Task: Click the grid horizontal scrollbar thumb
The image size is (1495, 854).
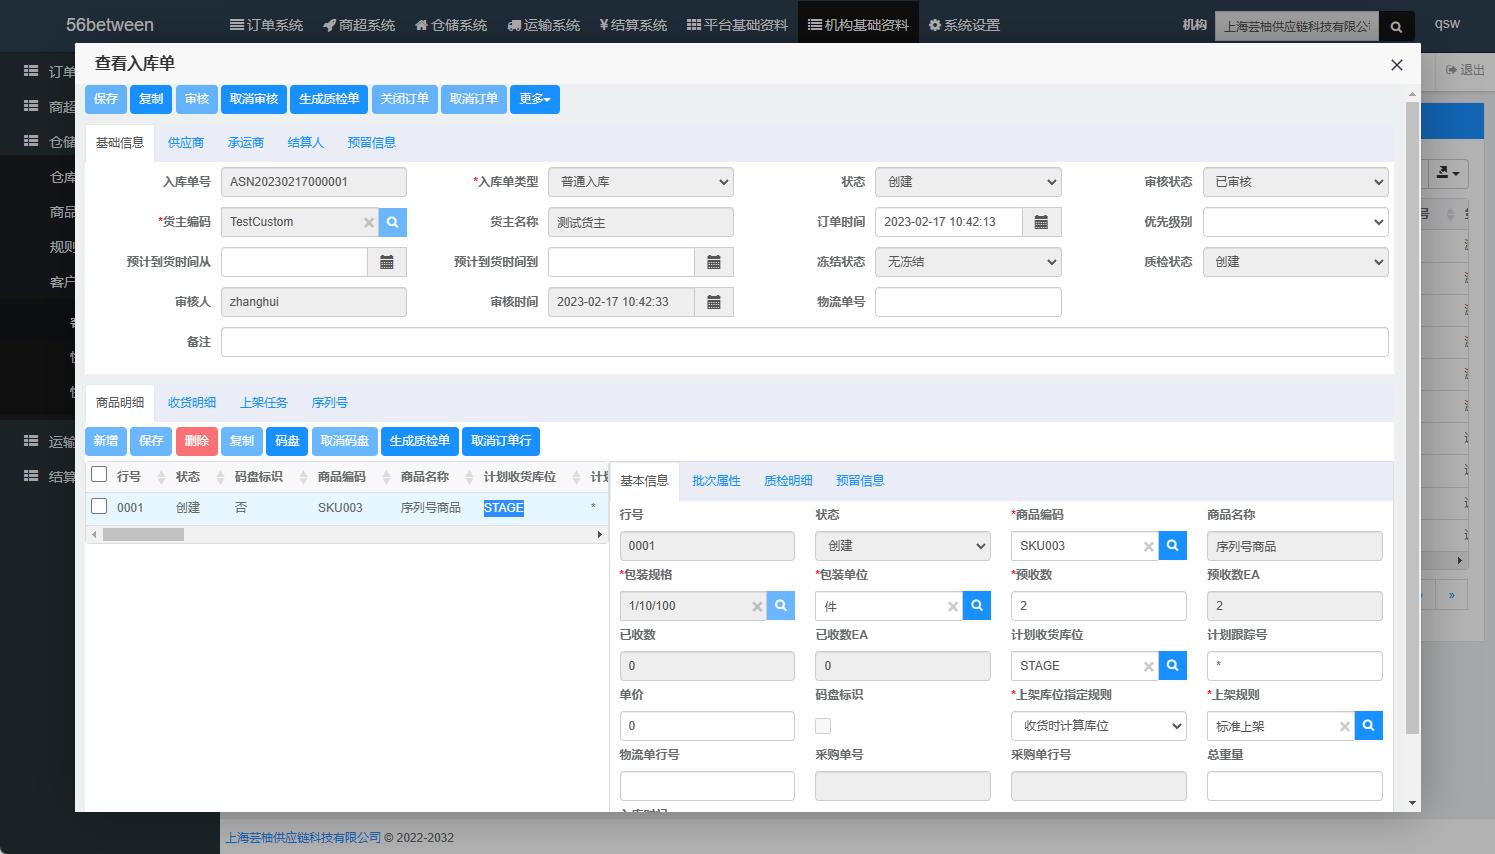Action: coord(143,535)
